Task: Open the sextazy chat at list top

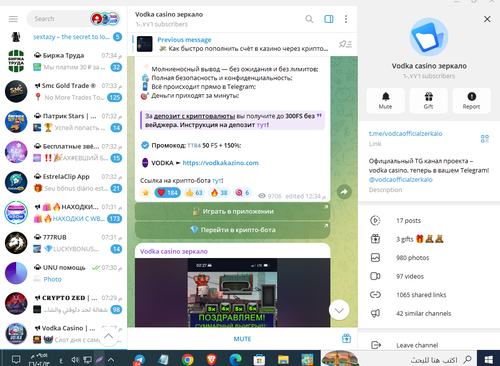Action: tap(63, 37)
